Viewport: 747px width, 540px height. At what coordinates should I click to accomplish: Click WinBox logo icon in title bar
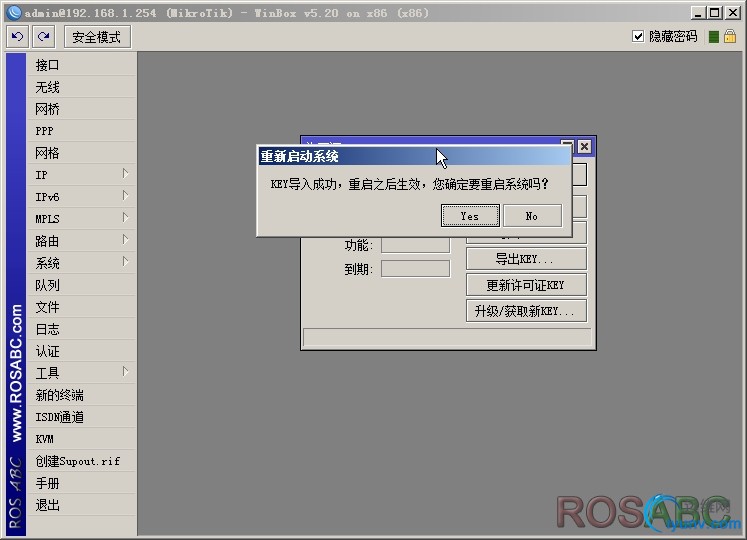click(x=14, y=13)
